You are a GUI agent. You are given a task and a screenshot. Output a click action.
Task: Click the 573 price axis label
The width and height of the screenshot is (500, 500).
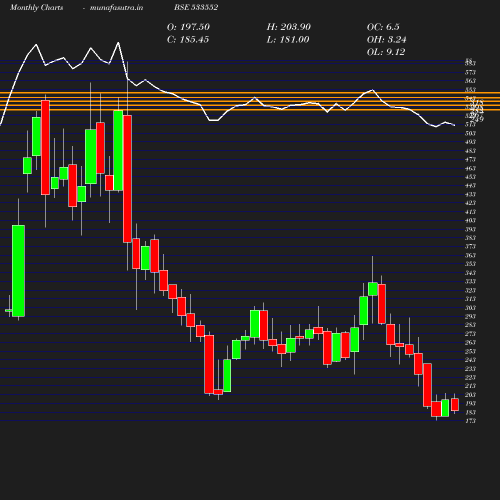click(x=470, y=72)
